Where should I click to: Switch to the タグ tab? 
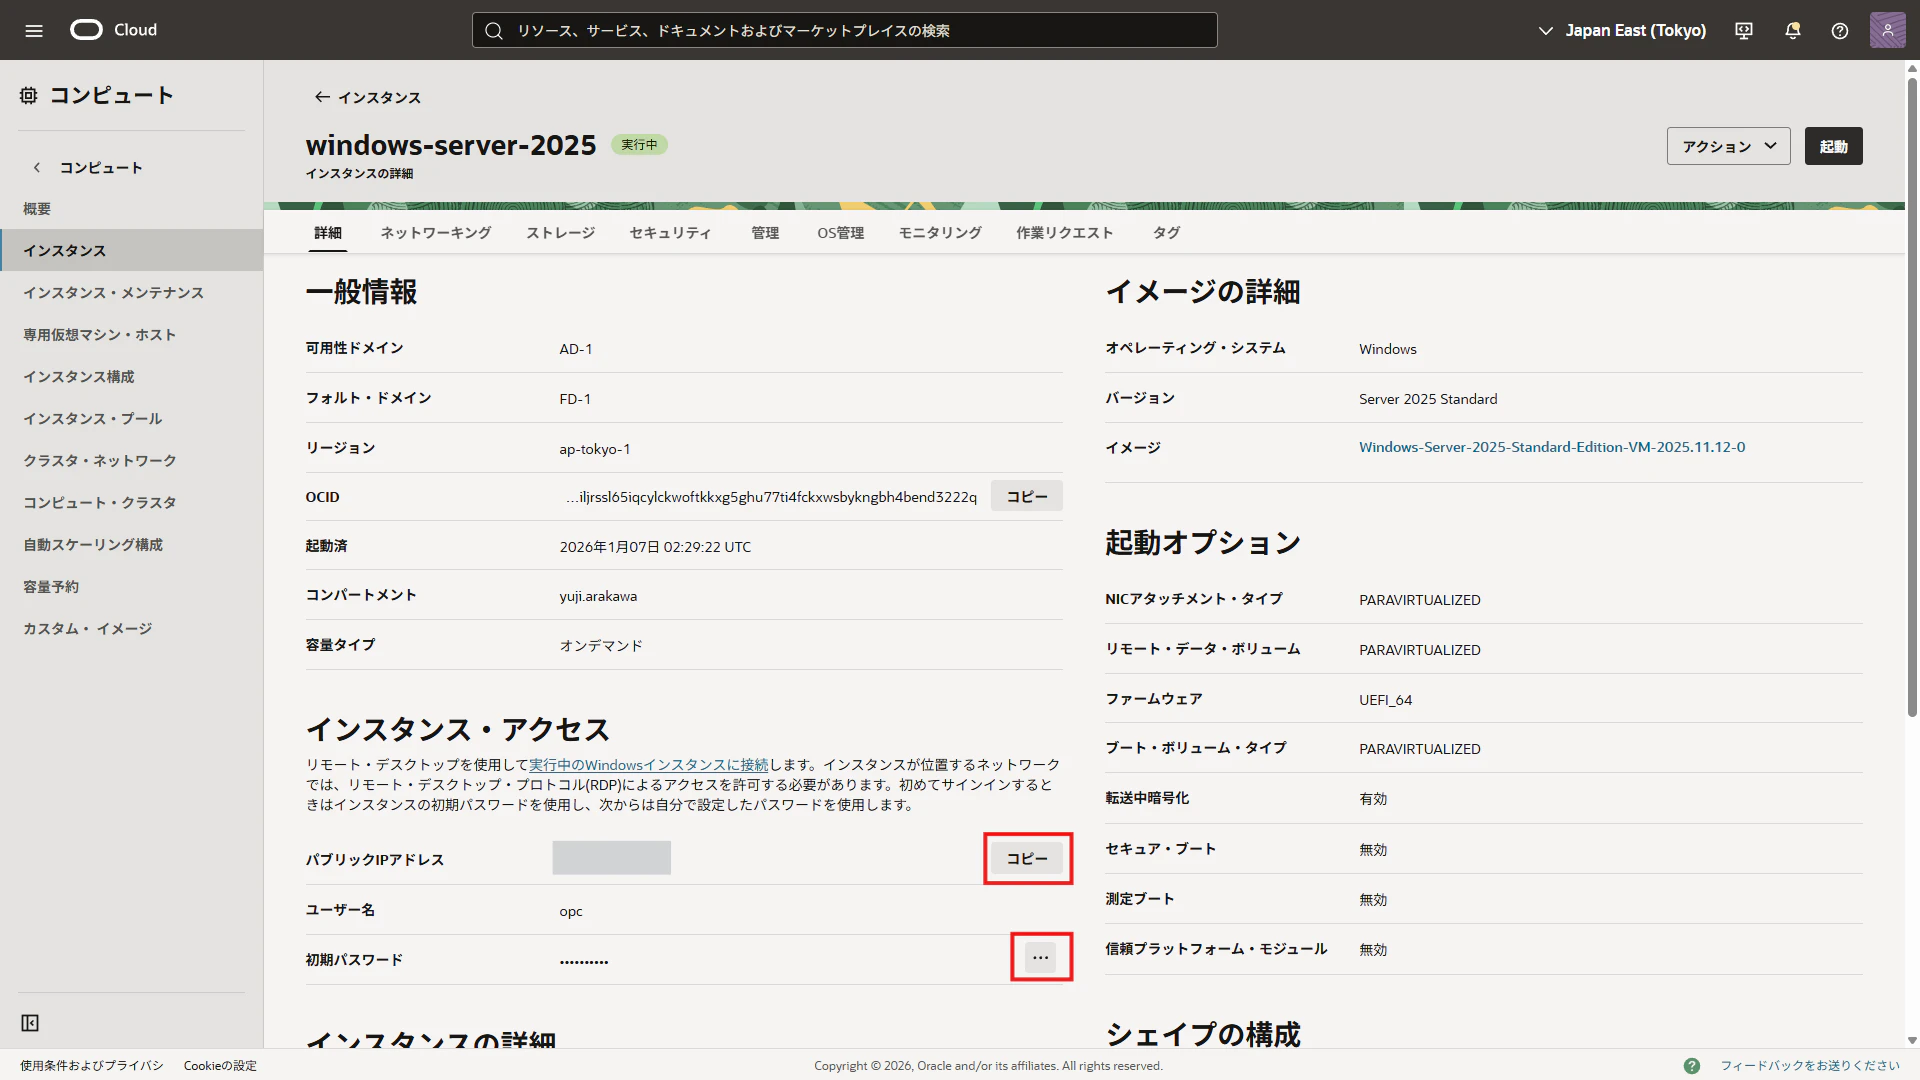(1167, 233)
